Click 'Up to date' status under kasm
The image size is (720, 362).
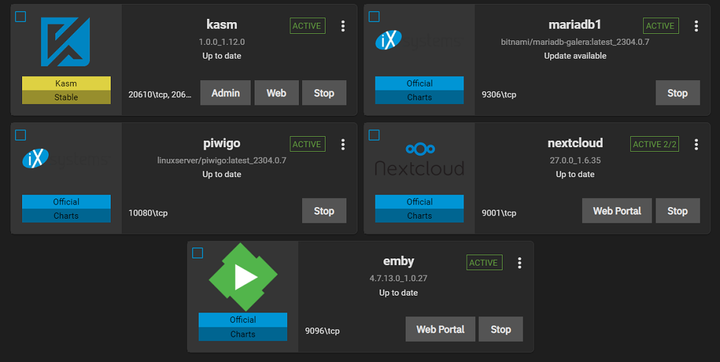[222, 56]
